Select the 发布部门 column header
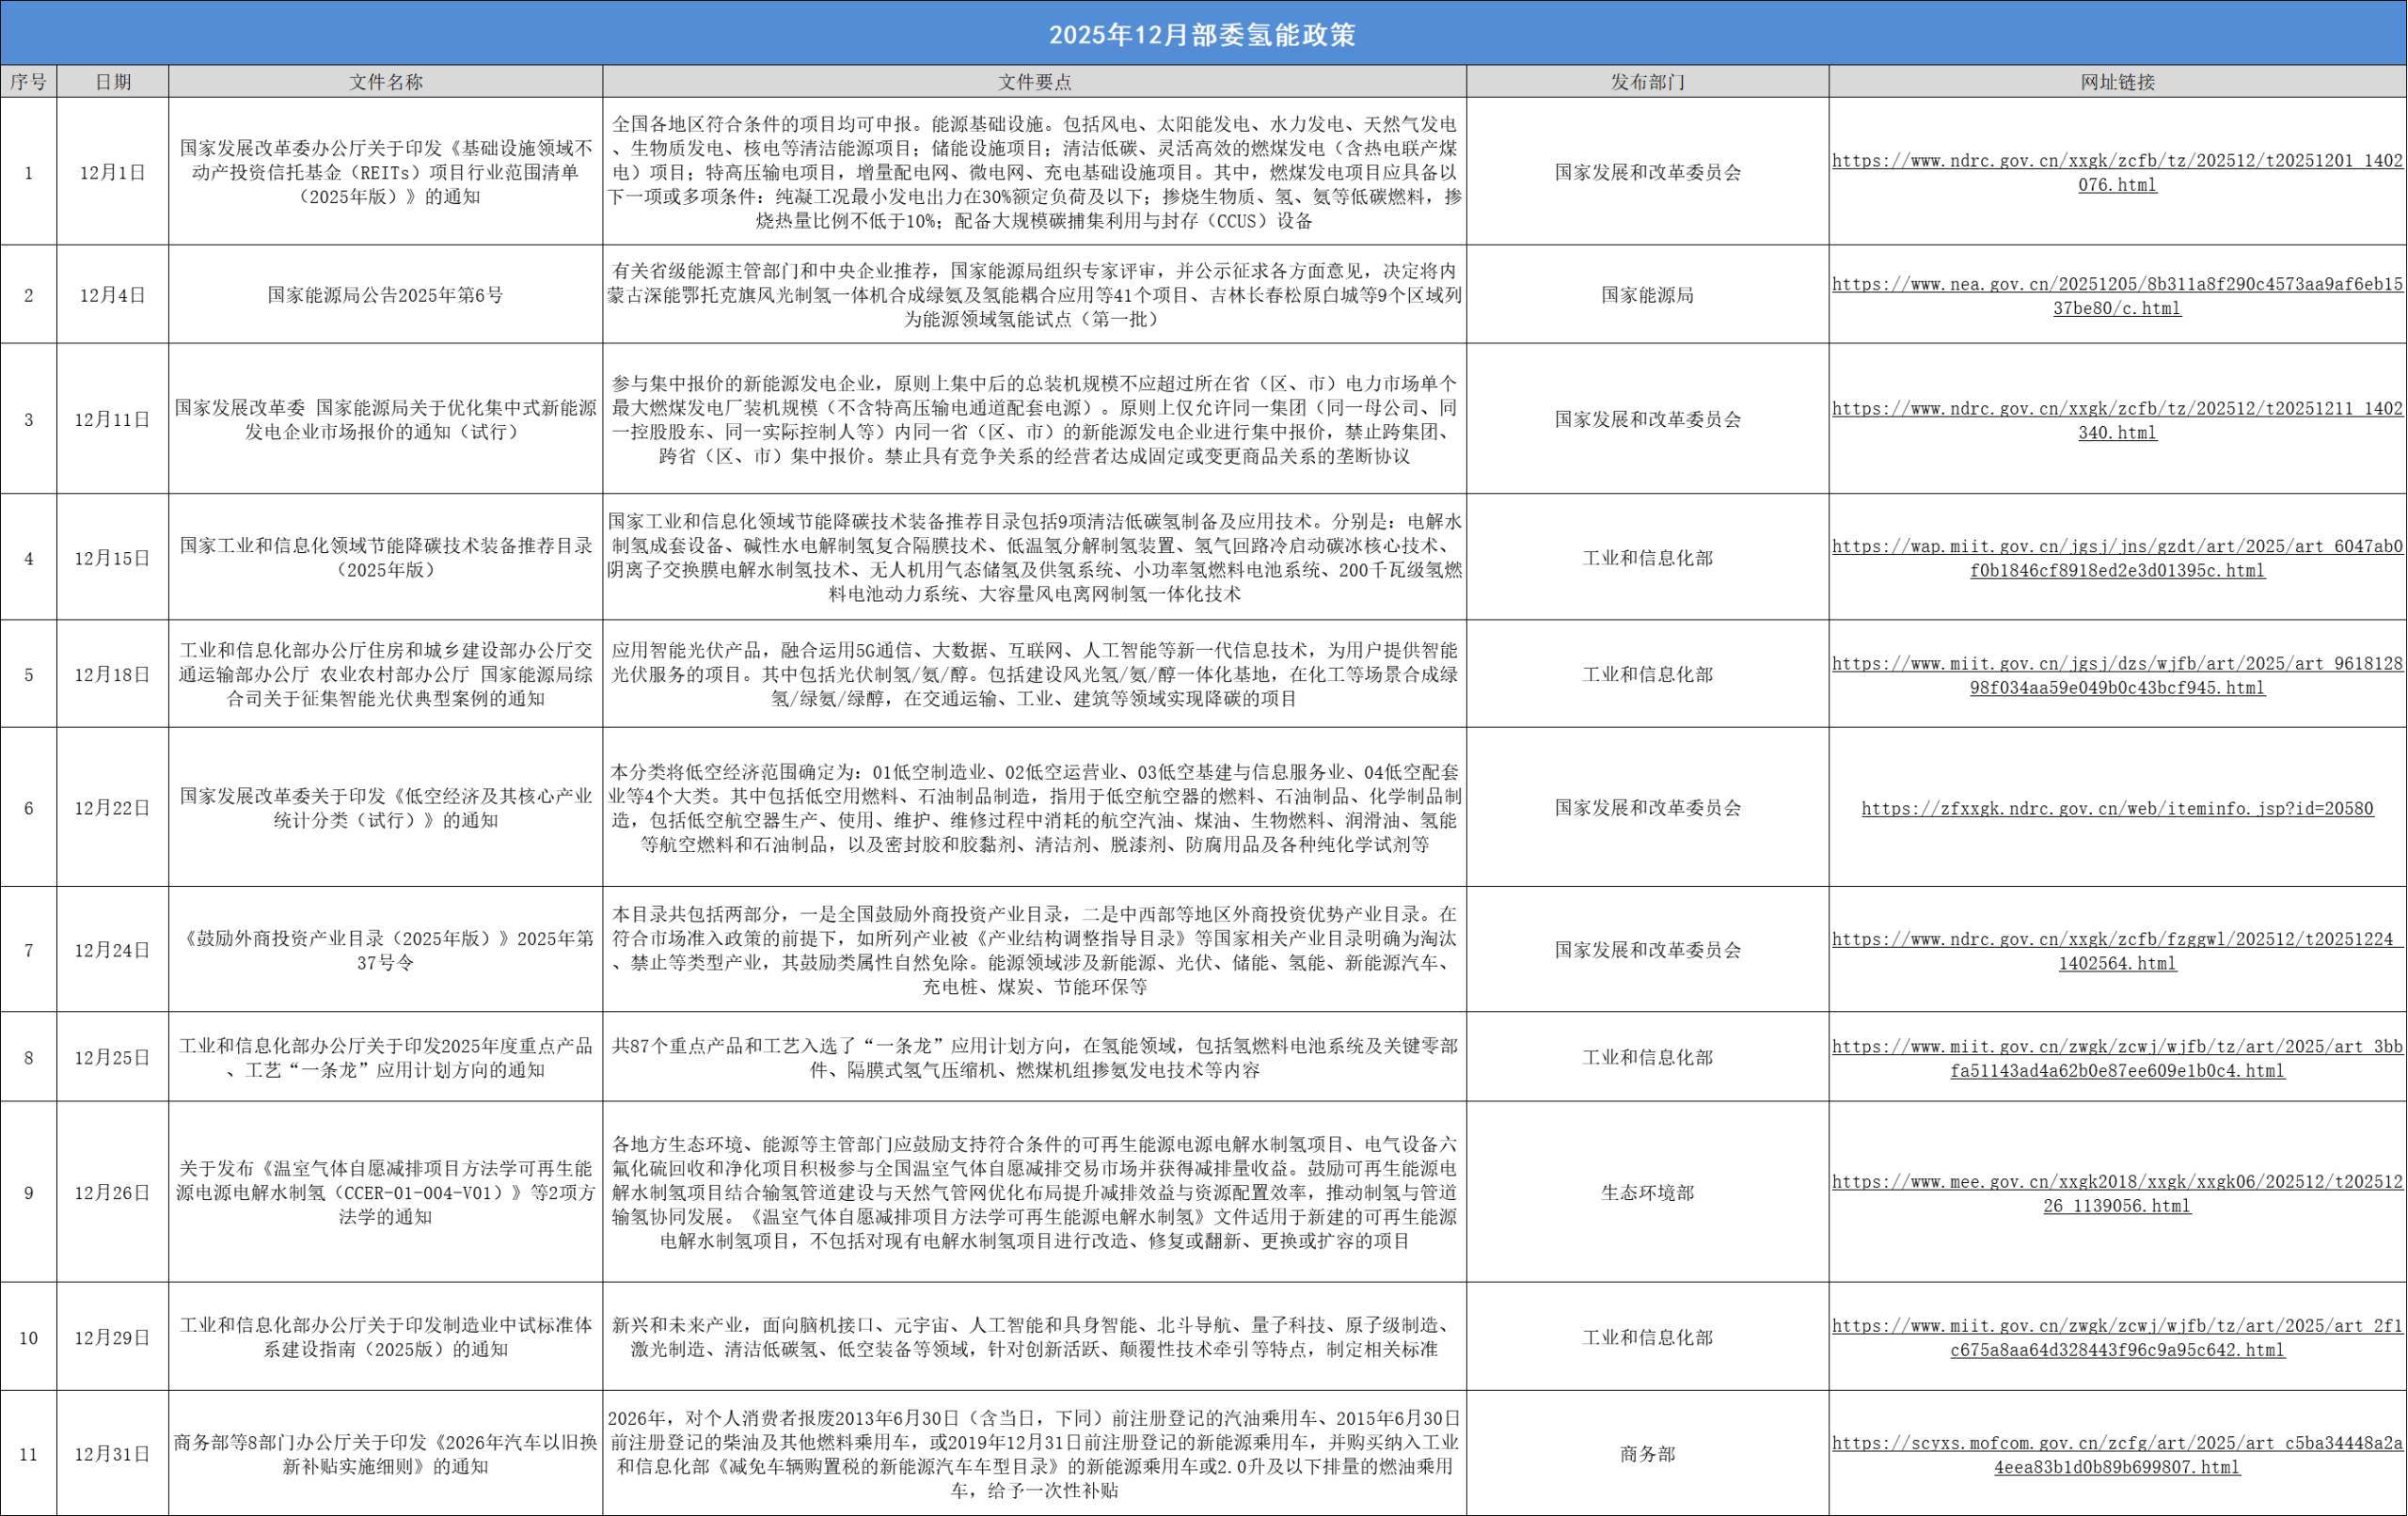Screen dimensions: 2408x1516 click(1648, 82)
